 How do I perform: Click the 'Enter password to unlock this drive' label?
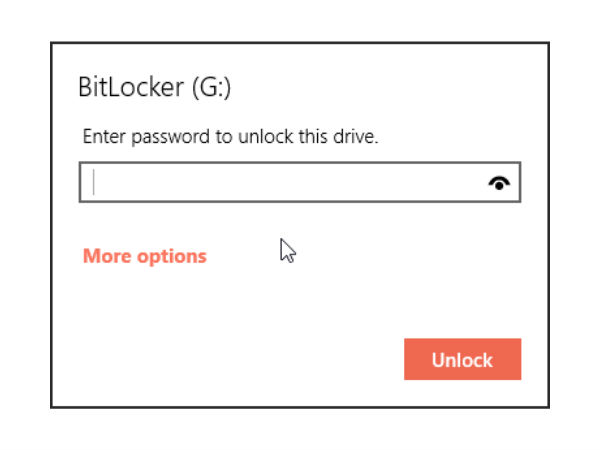tap(230, 137)
